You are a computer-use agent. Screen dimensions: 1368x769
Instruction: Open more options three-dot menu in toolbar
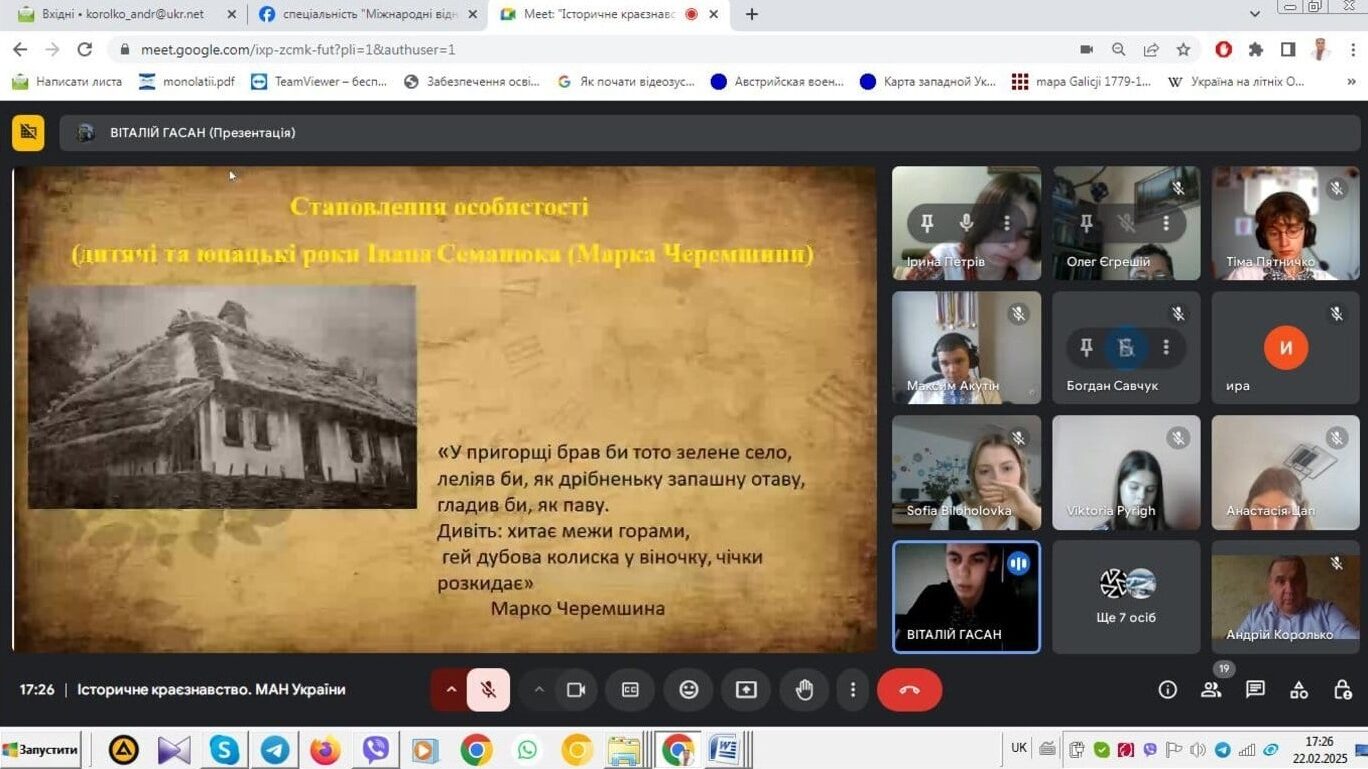[852, 690]
